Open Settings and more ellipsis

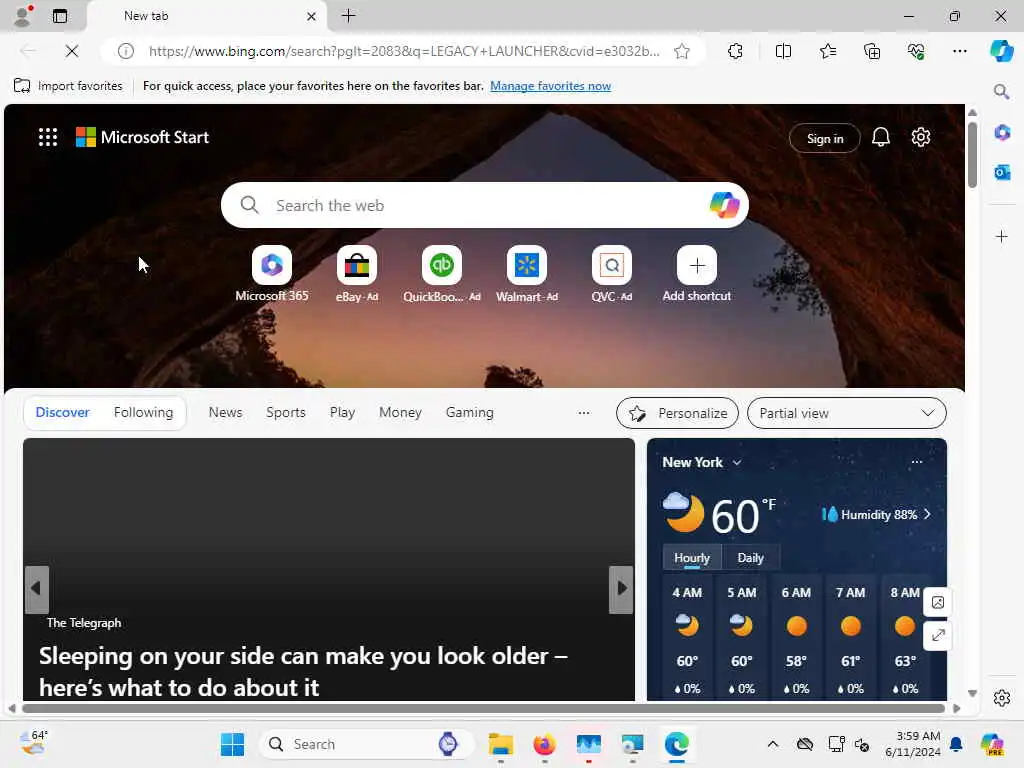[x=959, y=51]
